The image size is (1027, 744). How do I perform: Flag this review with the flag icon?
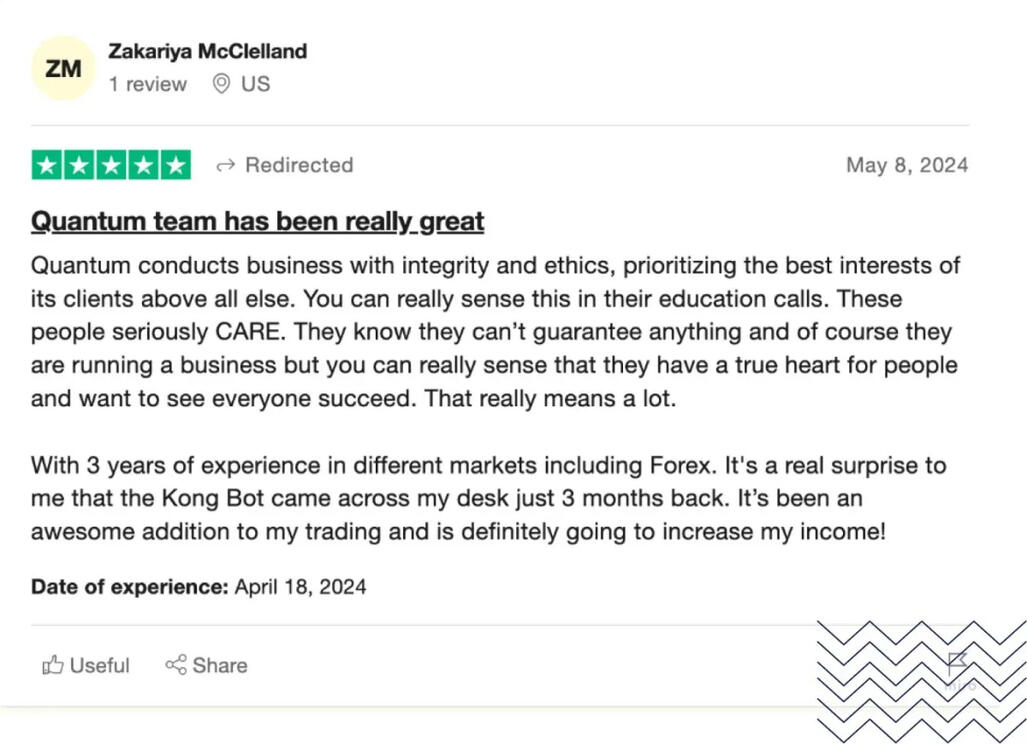point(957,662)
